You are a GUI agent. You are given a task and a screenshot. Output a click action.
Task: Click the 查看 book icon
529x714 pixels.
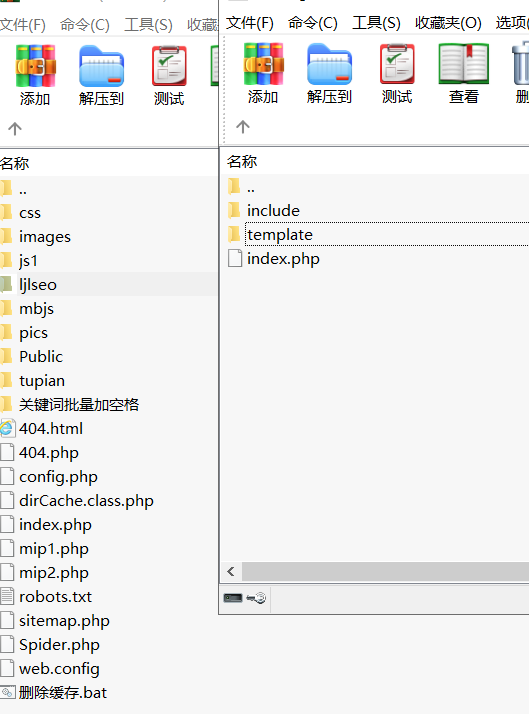pyautogui.click(x=463, y=64)
